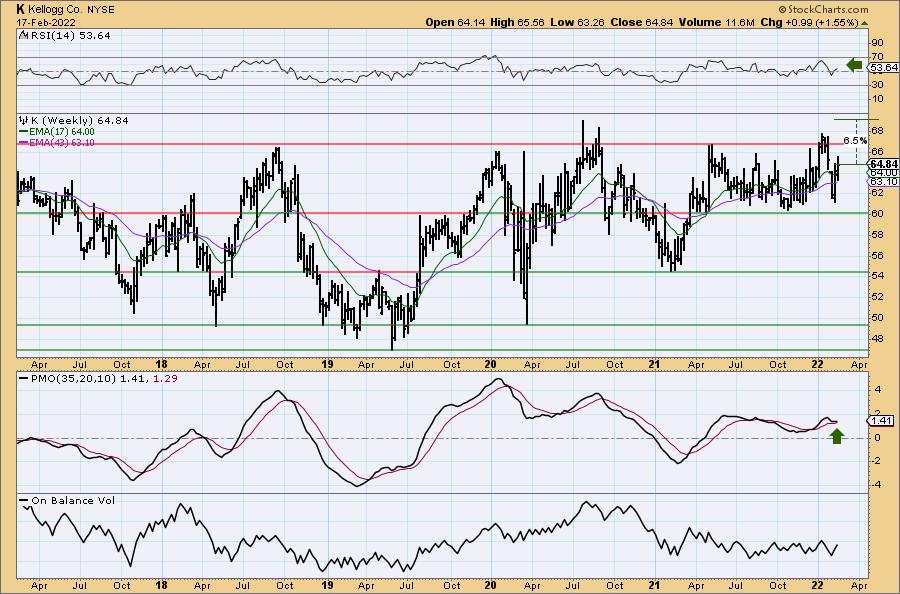
Task: Click the High 65.56 value
Action: [517, 22]
